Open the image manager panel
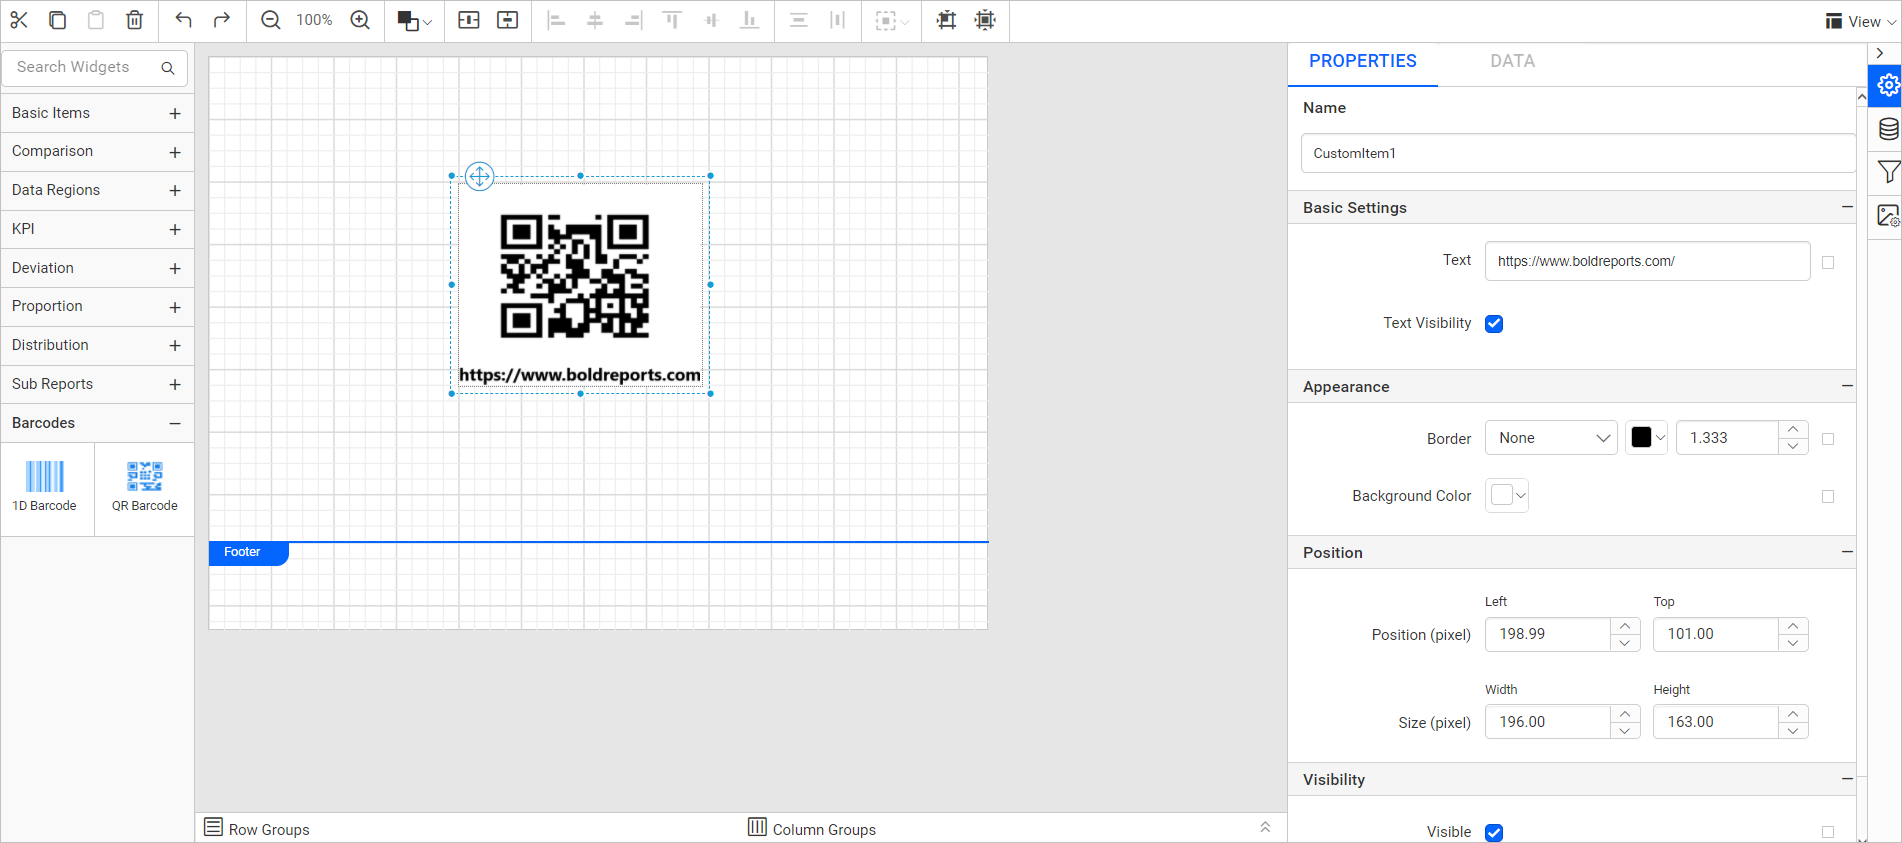1902x843 pixels. coord(1887,215)
